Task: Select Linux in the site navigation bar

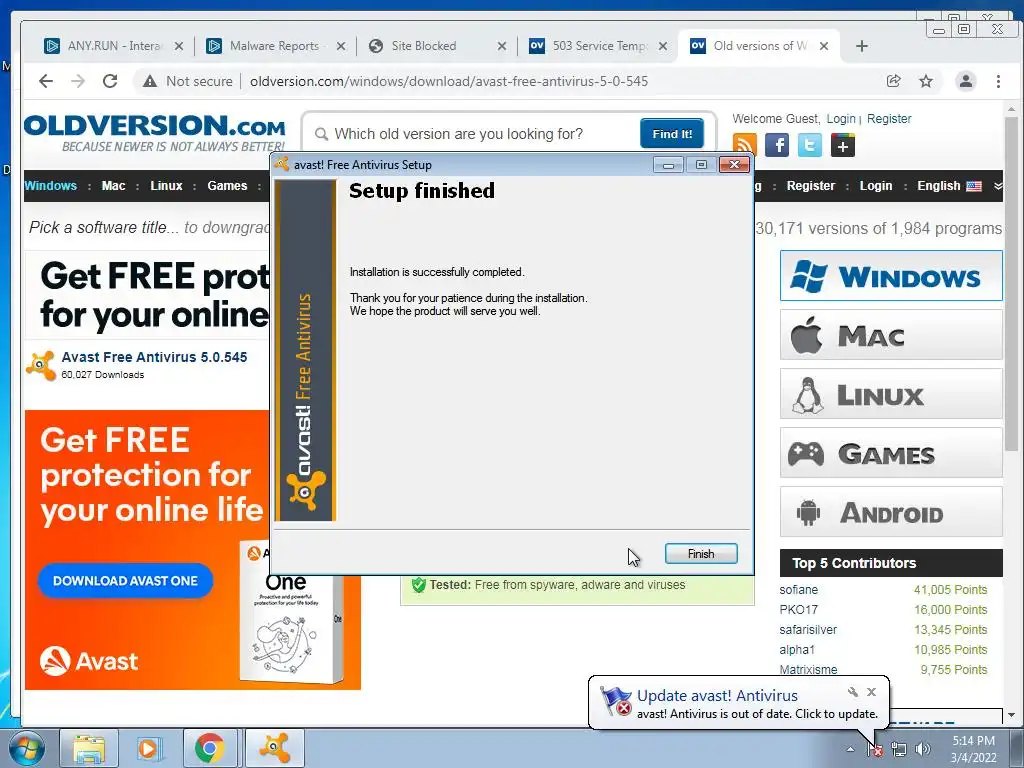Action: point(167,185)
